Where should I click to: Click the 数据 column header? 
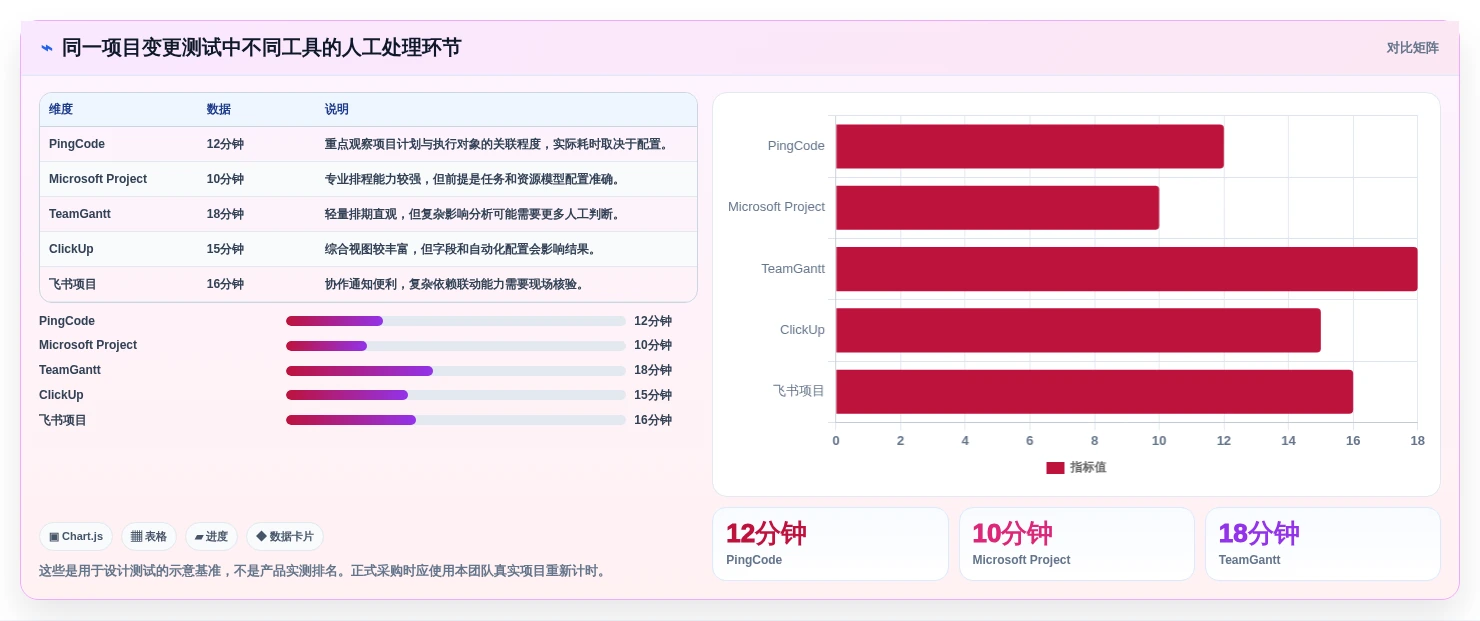(219, 110)
